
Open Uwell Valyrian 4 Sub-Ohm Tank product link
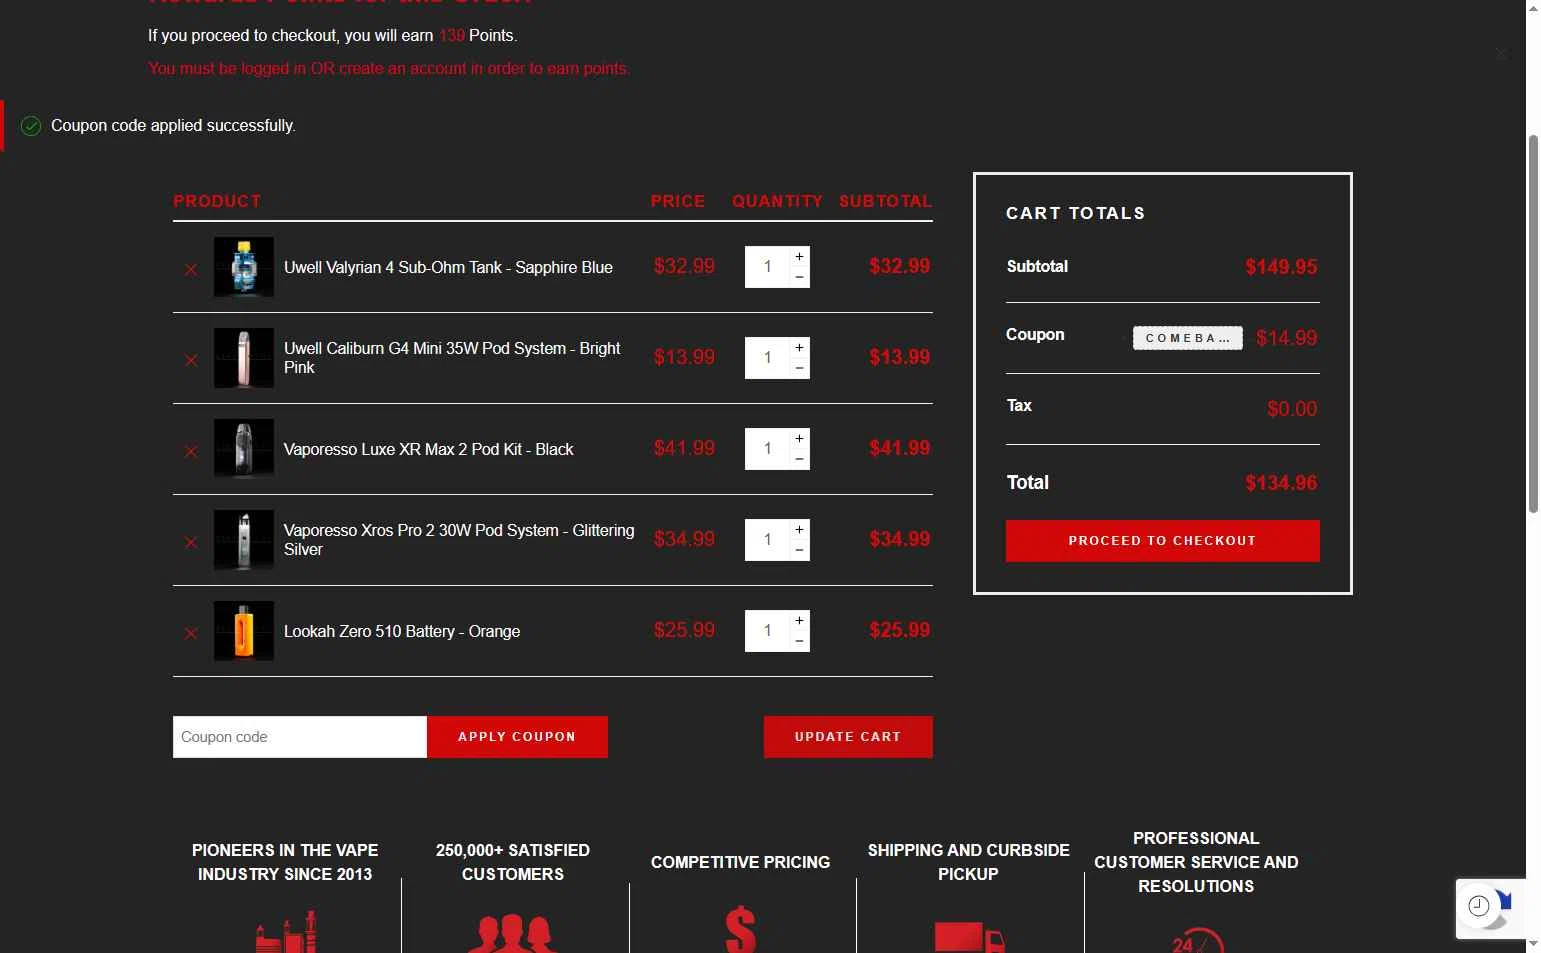448,268
